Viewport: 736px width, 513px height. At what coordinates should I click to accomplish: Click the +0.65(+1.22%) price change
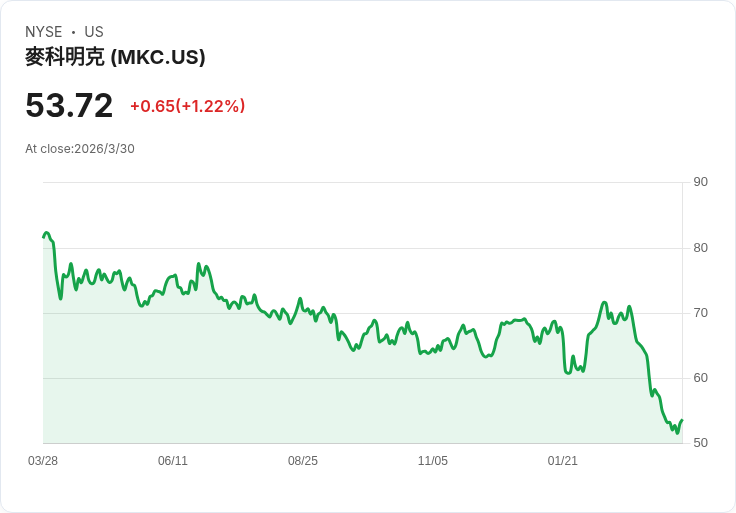(x=187, y=106)
